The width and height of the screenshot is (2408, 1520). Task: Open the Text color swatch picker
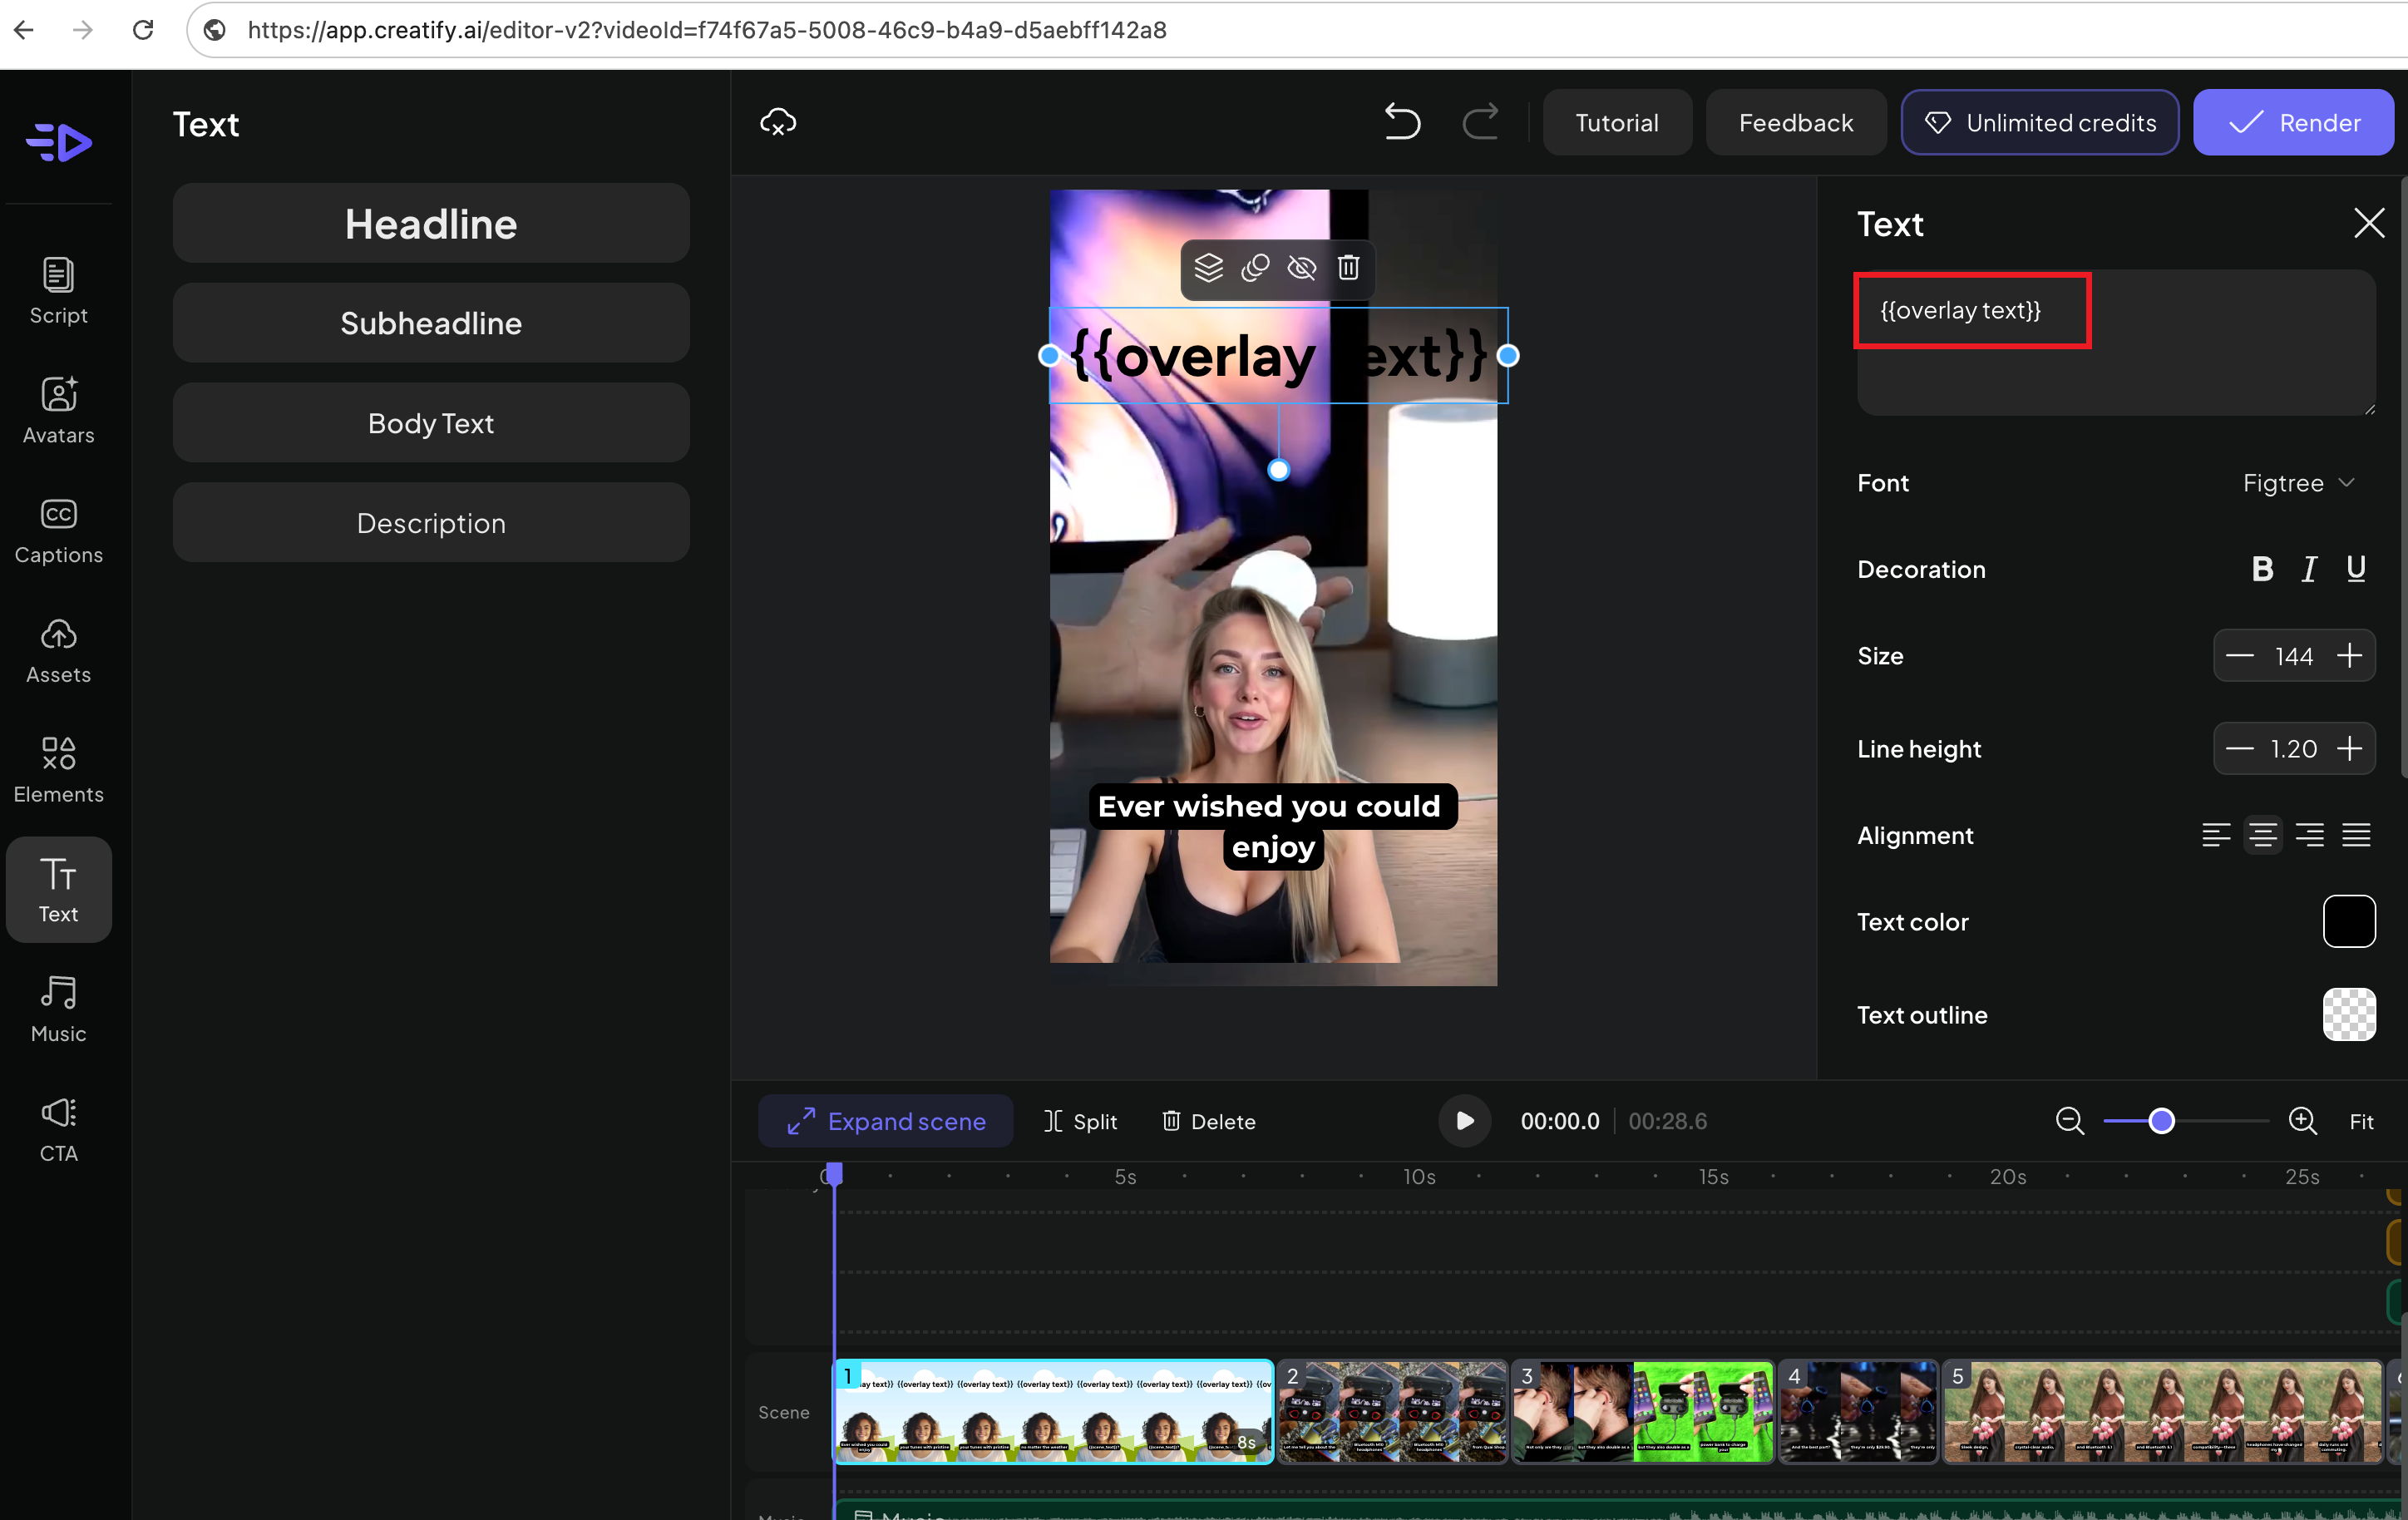click(x=2349, y=921)
